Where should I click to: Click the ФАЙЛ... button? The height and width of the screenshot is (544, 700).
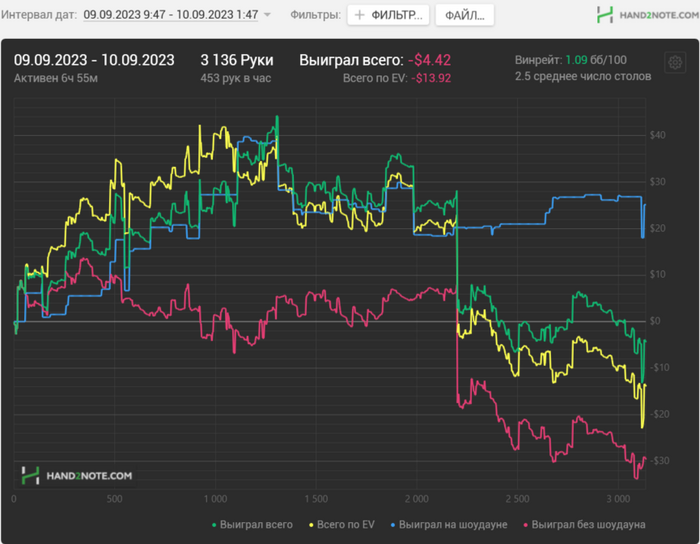(x=465, y=15)
